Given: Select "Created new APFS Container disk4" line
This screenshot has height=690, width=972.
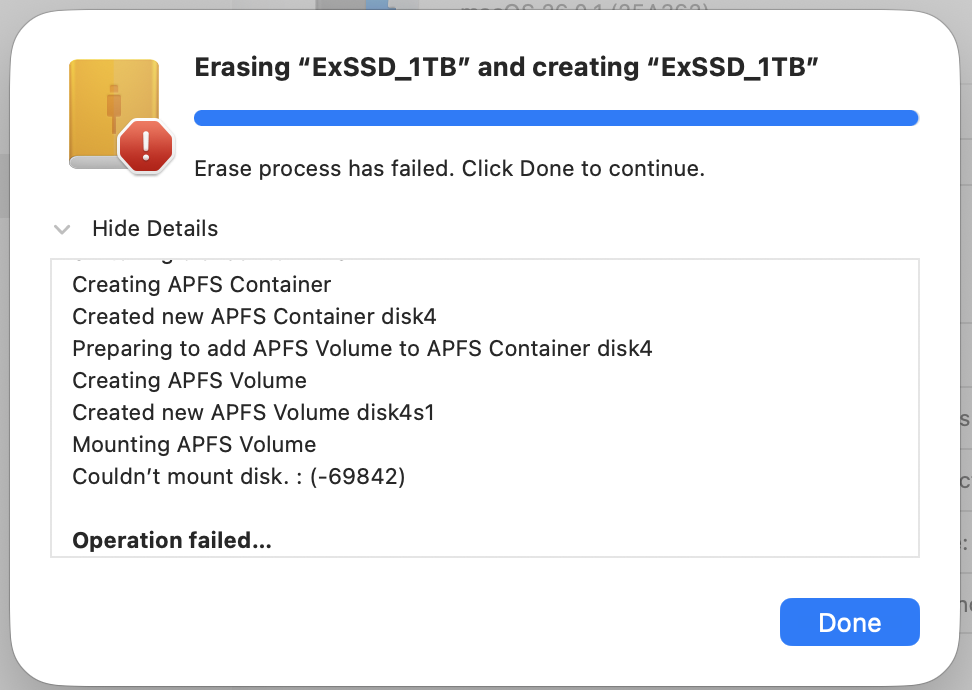Looking at the screenshot, I should [254, 317].
